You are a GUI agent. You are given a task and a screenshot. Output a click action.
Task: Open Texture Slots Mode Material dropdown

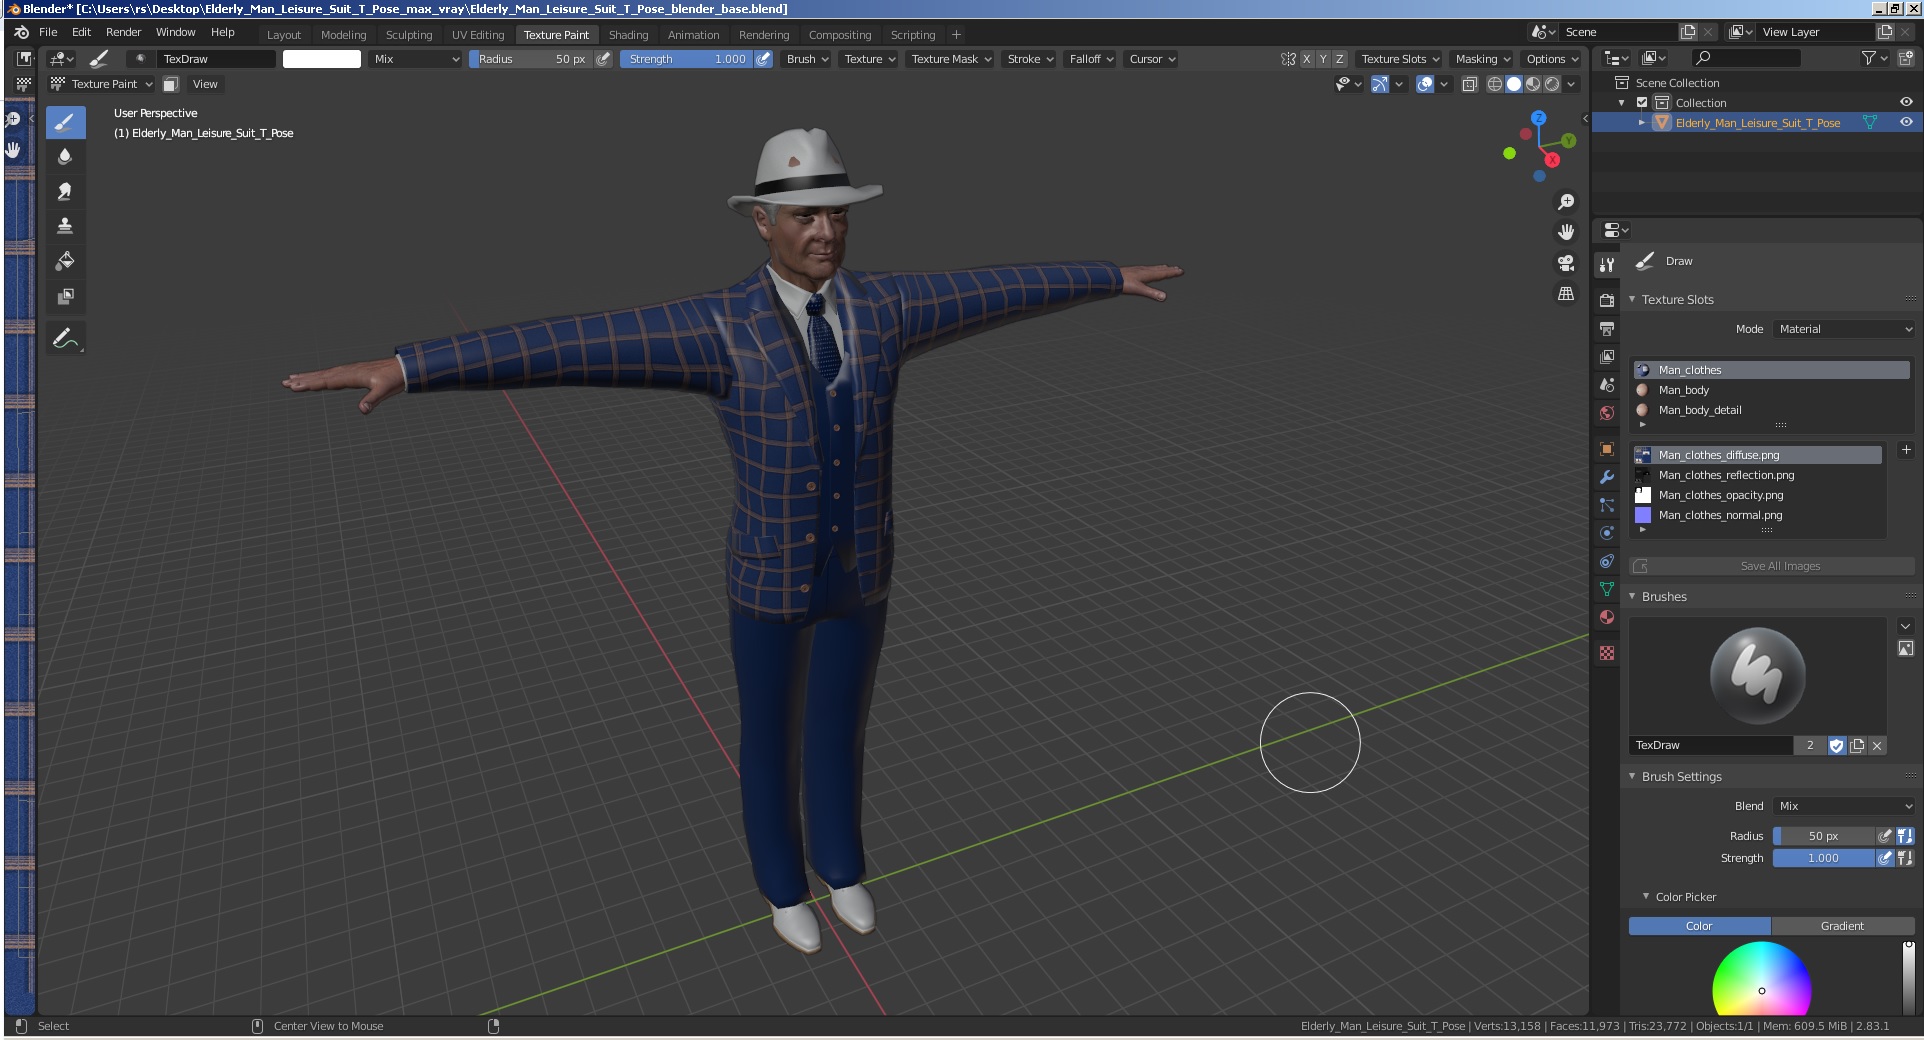[x=1844, y=329]
